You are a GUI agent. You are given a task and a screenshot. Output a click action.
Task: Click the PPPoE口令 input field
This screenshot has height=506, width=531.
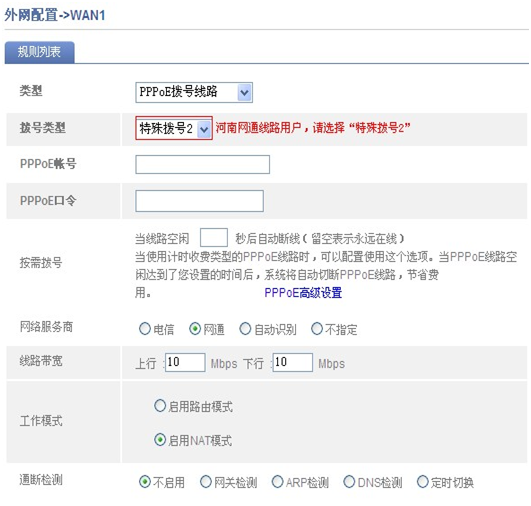[x=199, y=201]
